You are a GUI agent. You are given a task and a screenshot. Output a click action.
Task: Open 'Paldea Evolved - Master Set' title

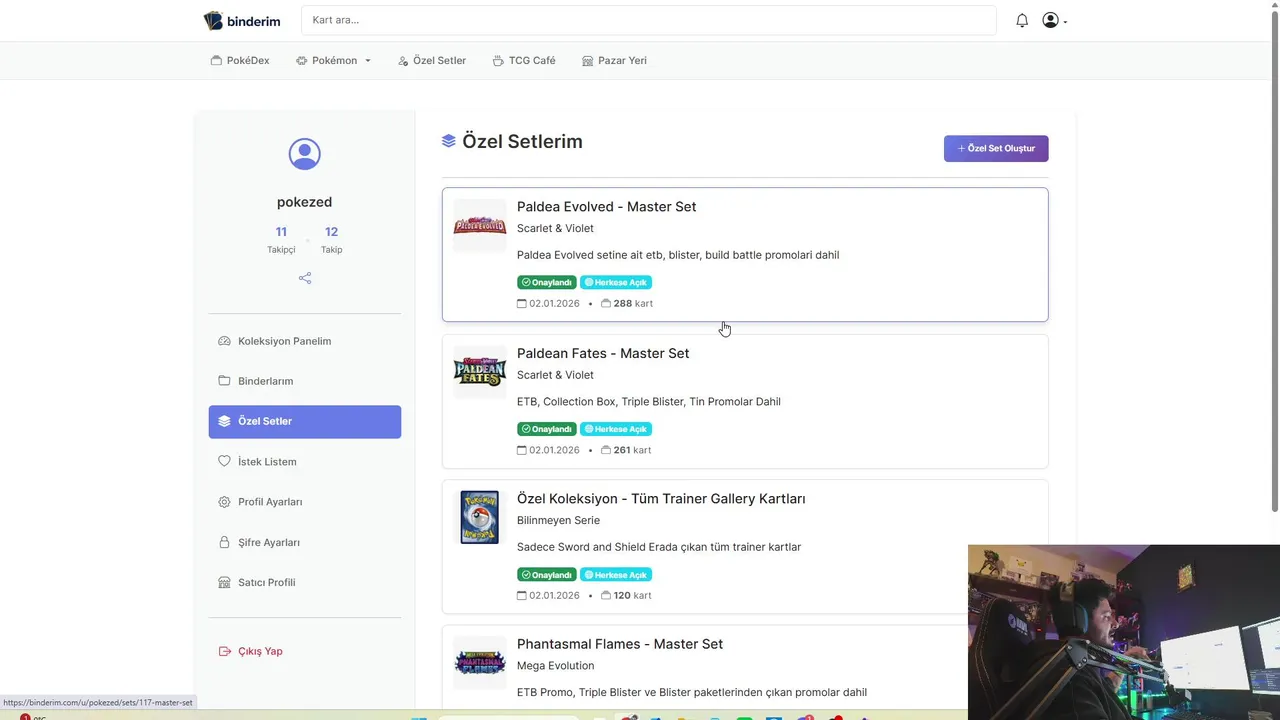[606, 207]
